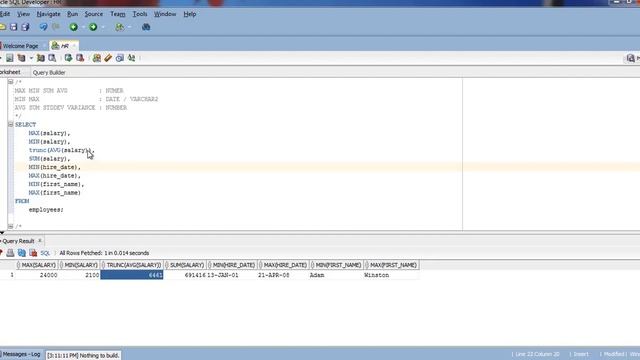
Task: Select the cell containing Adam
Action: click(336, 276)
